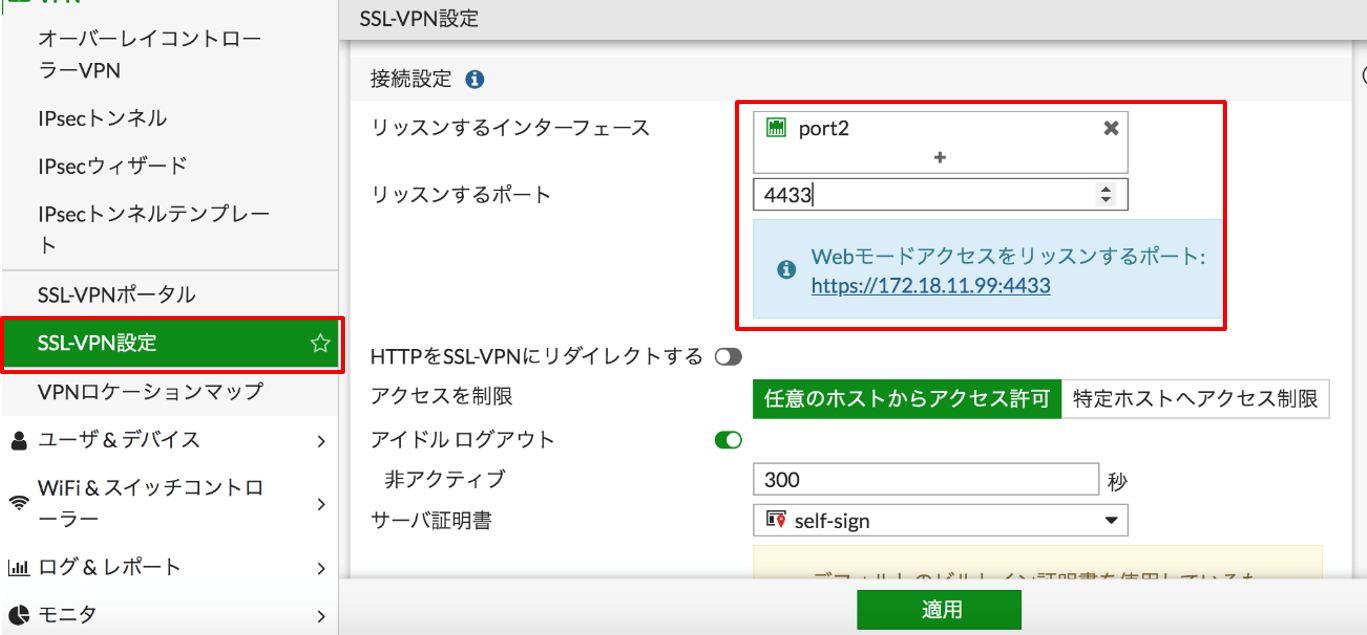Click the モニタ pie chart icon
Image resolution: width=1367 pixels, height=635 pixels.
pyautogui.click(x=18, y=614)
